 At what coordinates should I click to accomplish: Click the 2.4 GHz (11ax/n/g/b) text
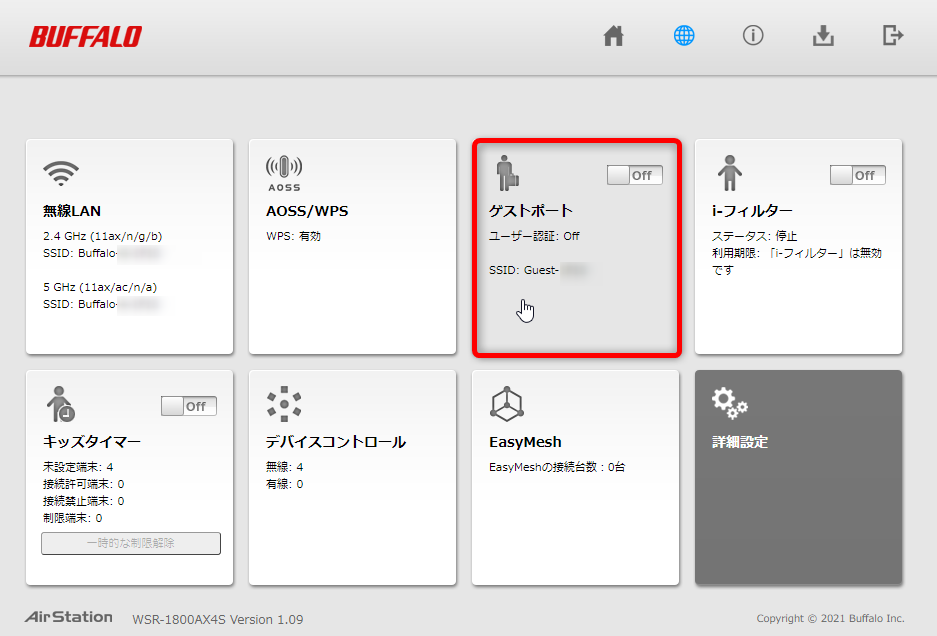(102, 236)
